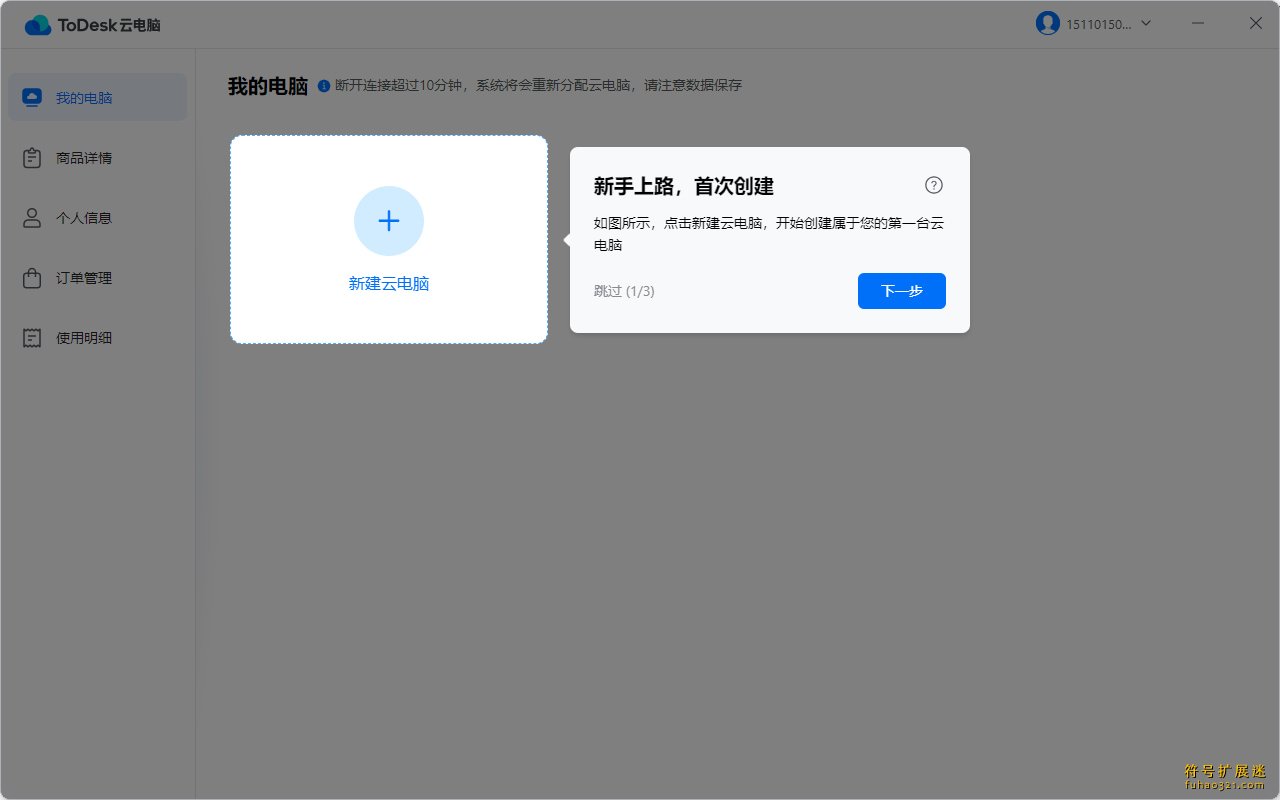Select the 我的电脑 monitor icon in sidebar
Image resolution: width=1280 pixels, height=800 pixels.
32,98
